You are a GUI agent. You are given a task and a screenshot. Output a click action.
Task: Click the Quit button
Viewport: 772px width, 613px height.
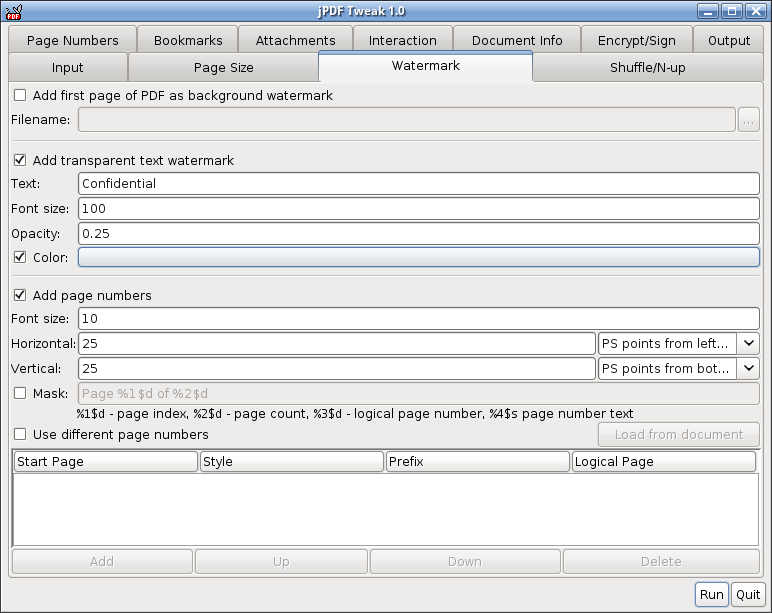tap(748, 594)
